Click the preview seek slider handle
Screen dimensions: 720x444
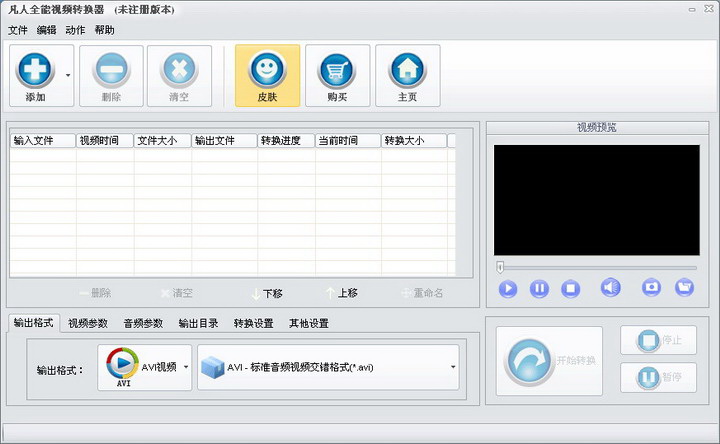[x=500, y=267]
